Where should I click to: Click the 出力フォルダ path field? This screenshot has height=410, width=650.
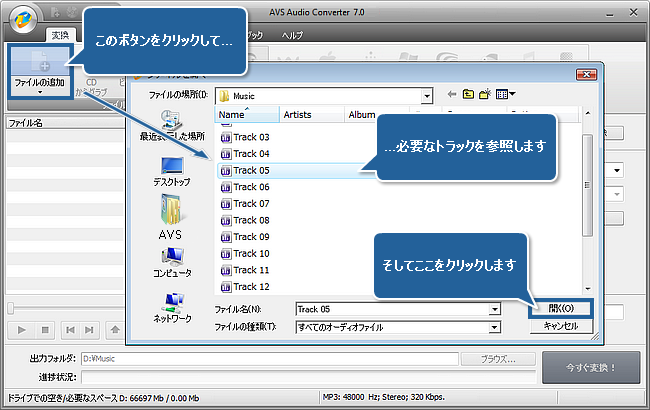(x=270, y=359)
